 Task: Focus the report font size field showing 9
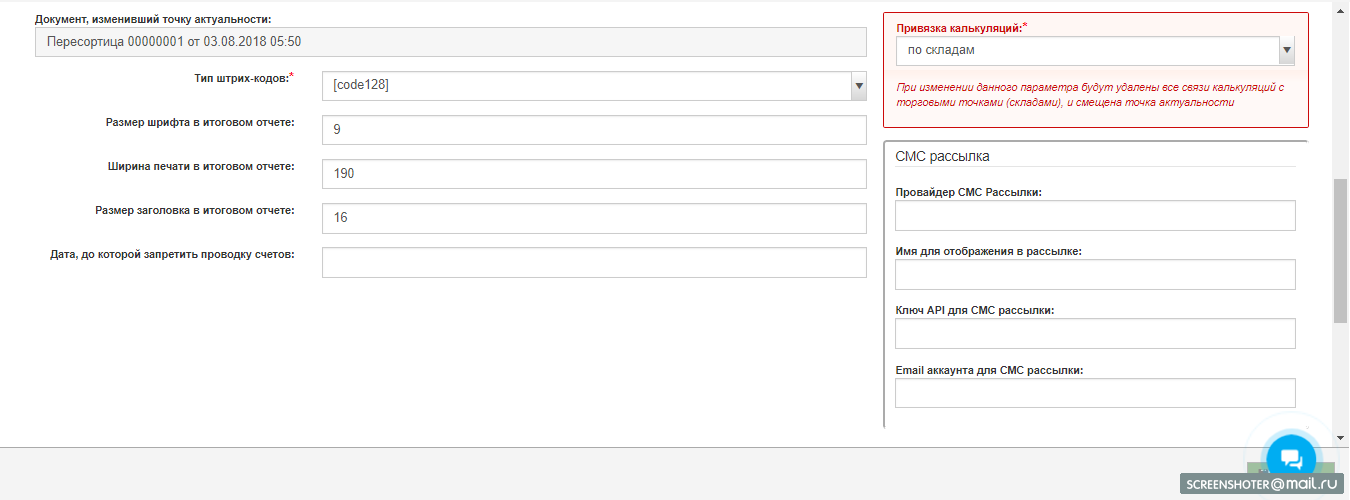tap(594, 130)
